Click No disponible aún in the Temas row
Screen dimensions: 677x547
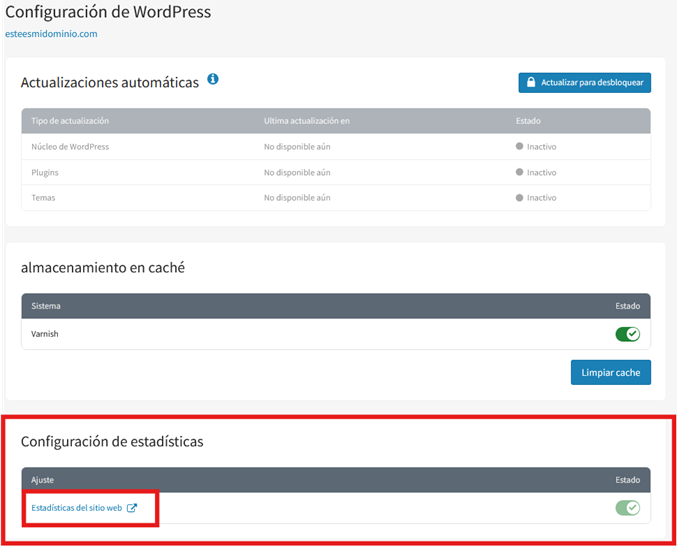coord(297,198)
